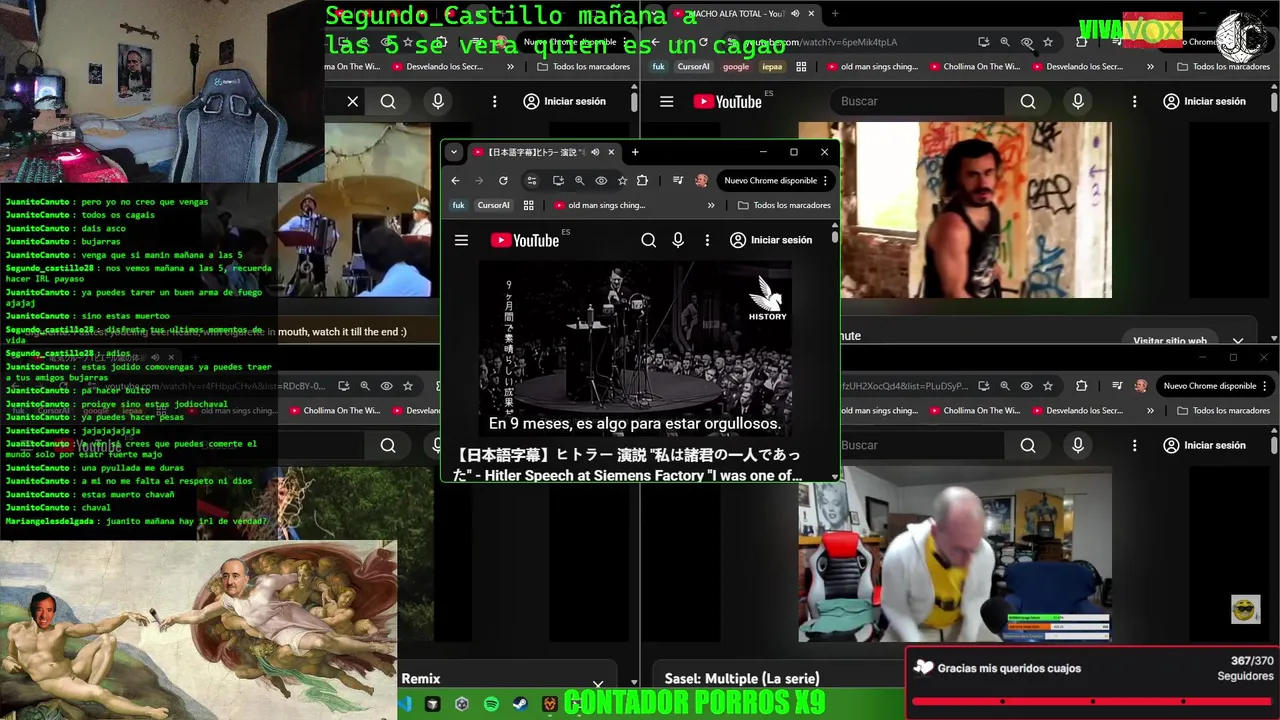Viewport: 1280px width, 720px height.
Task: Mute audio on the MACHO ALFA TOTAL tab
Action: coord(795,14)
